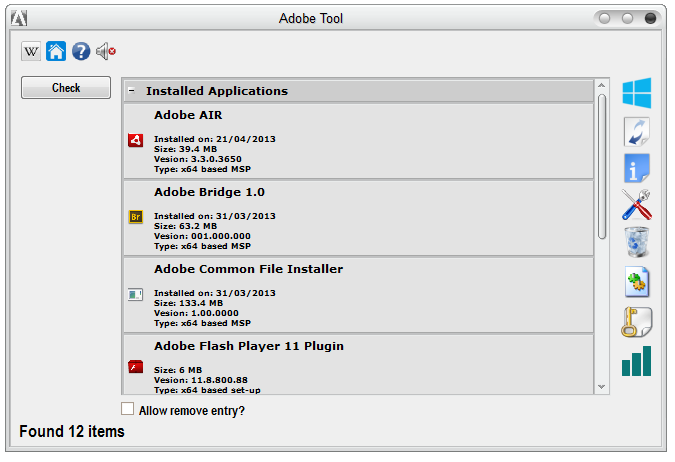Click the Adobe Bridge Br icon

[136, 217]
